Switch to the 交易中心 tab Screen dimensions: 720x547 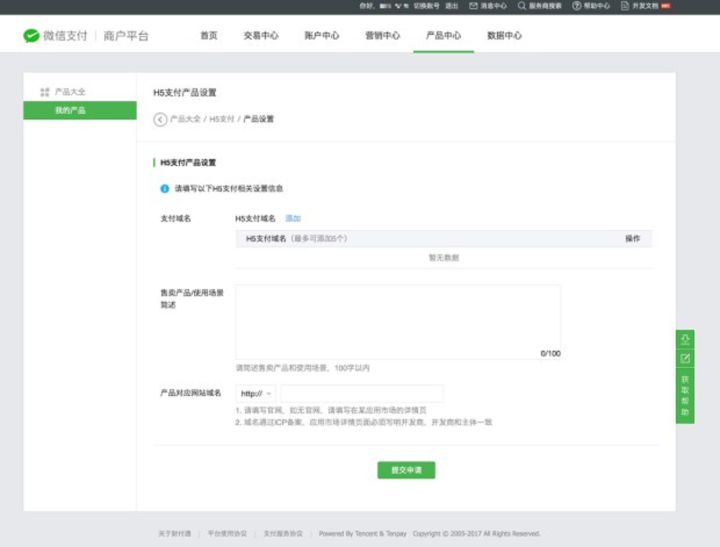[x=260, y=36]
